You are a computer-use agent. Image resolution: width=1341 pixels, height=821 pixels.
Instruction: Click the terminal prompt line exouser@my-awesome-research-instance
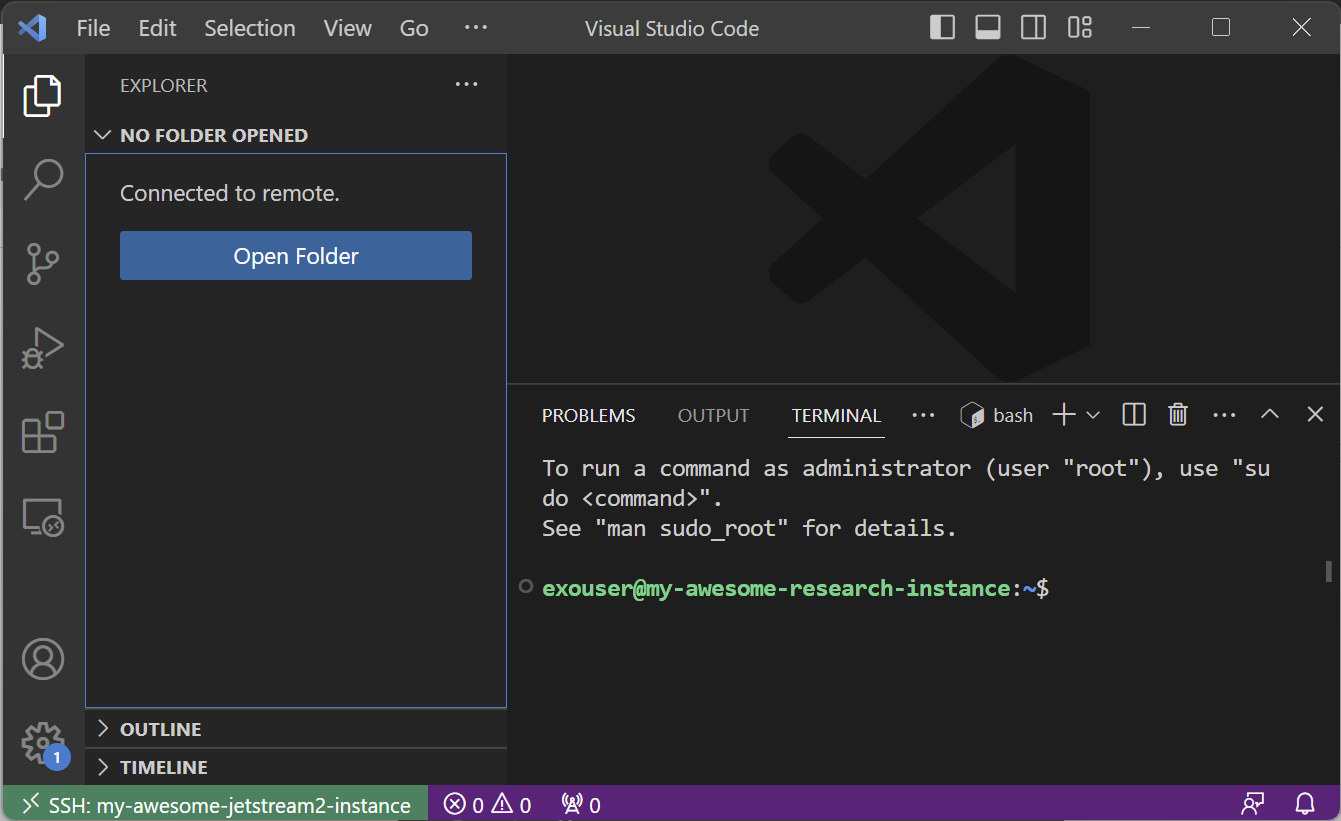[x=796, y=588]
